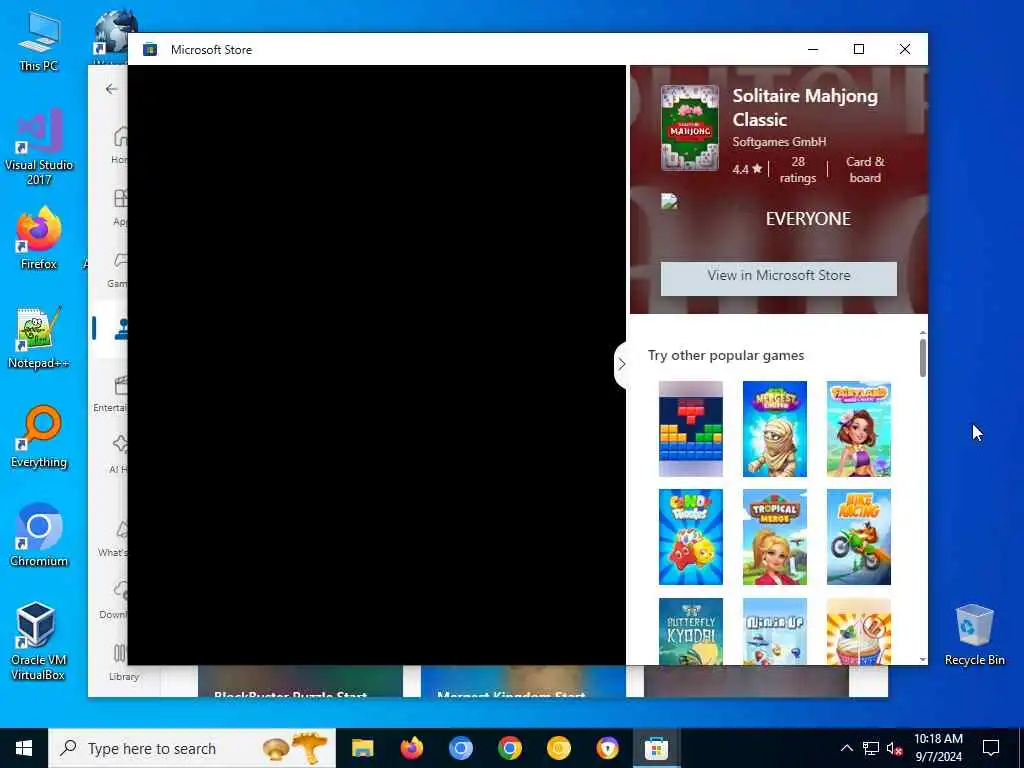
Task: Click the Card & board category label
Action: tap(865, 170)
